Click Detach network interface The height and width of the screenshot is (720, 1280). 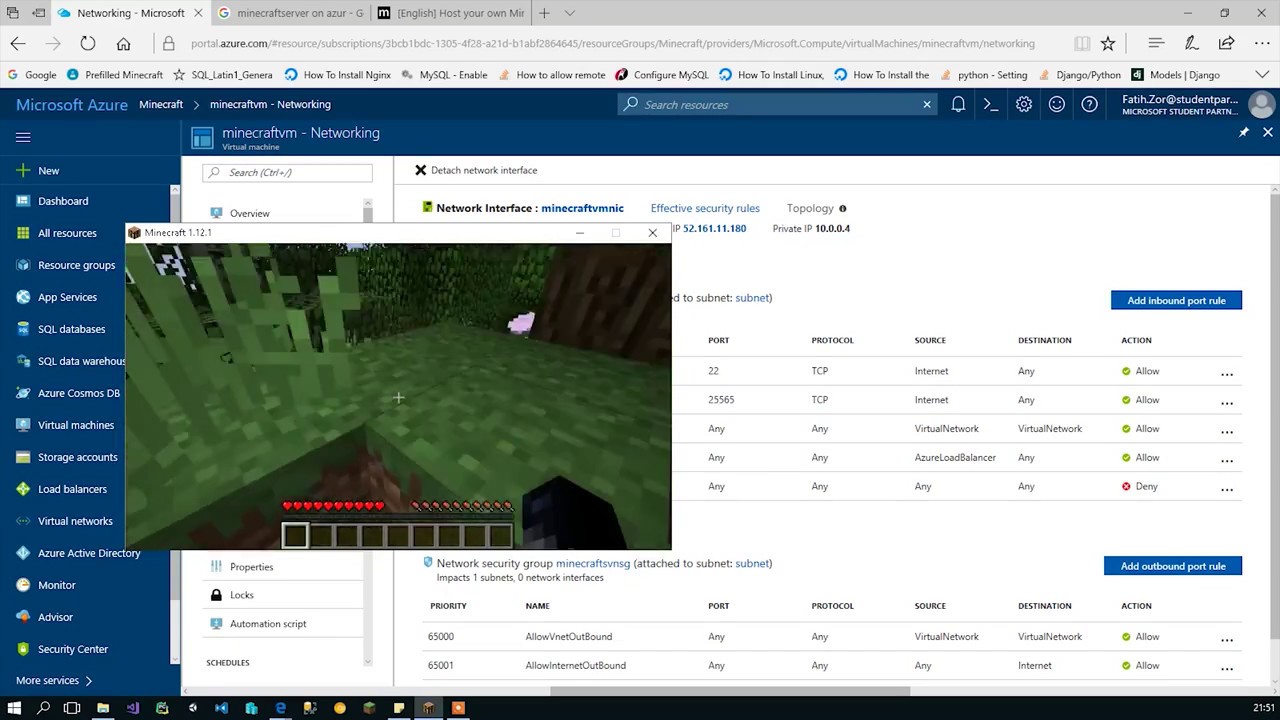tap(476, 170)
